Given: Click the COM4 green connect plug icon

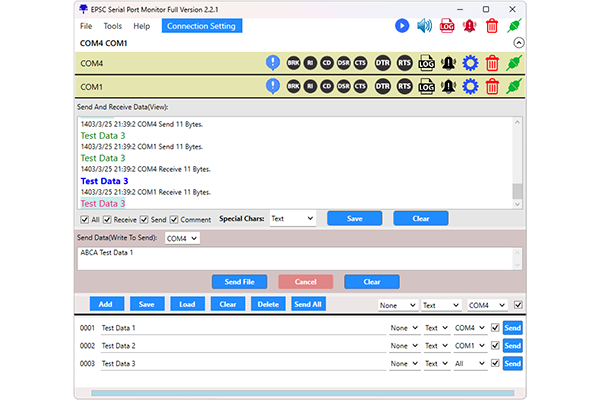Looking at the screenshot, I should click(514, 62).
